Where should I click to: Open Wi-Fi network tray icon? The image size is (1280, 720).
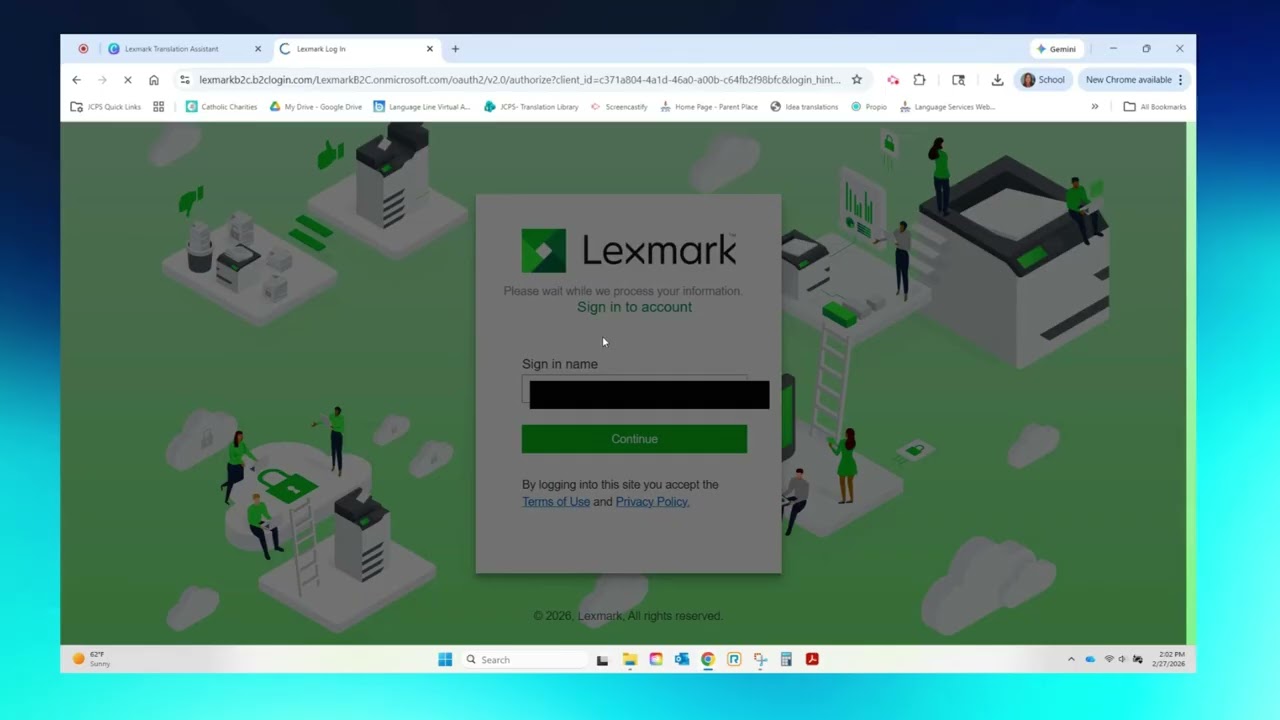1108,660
